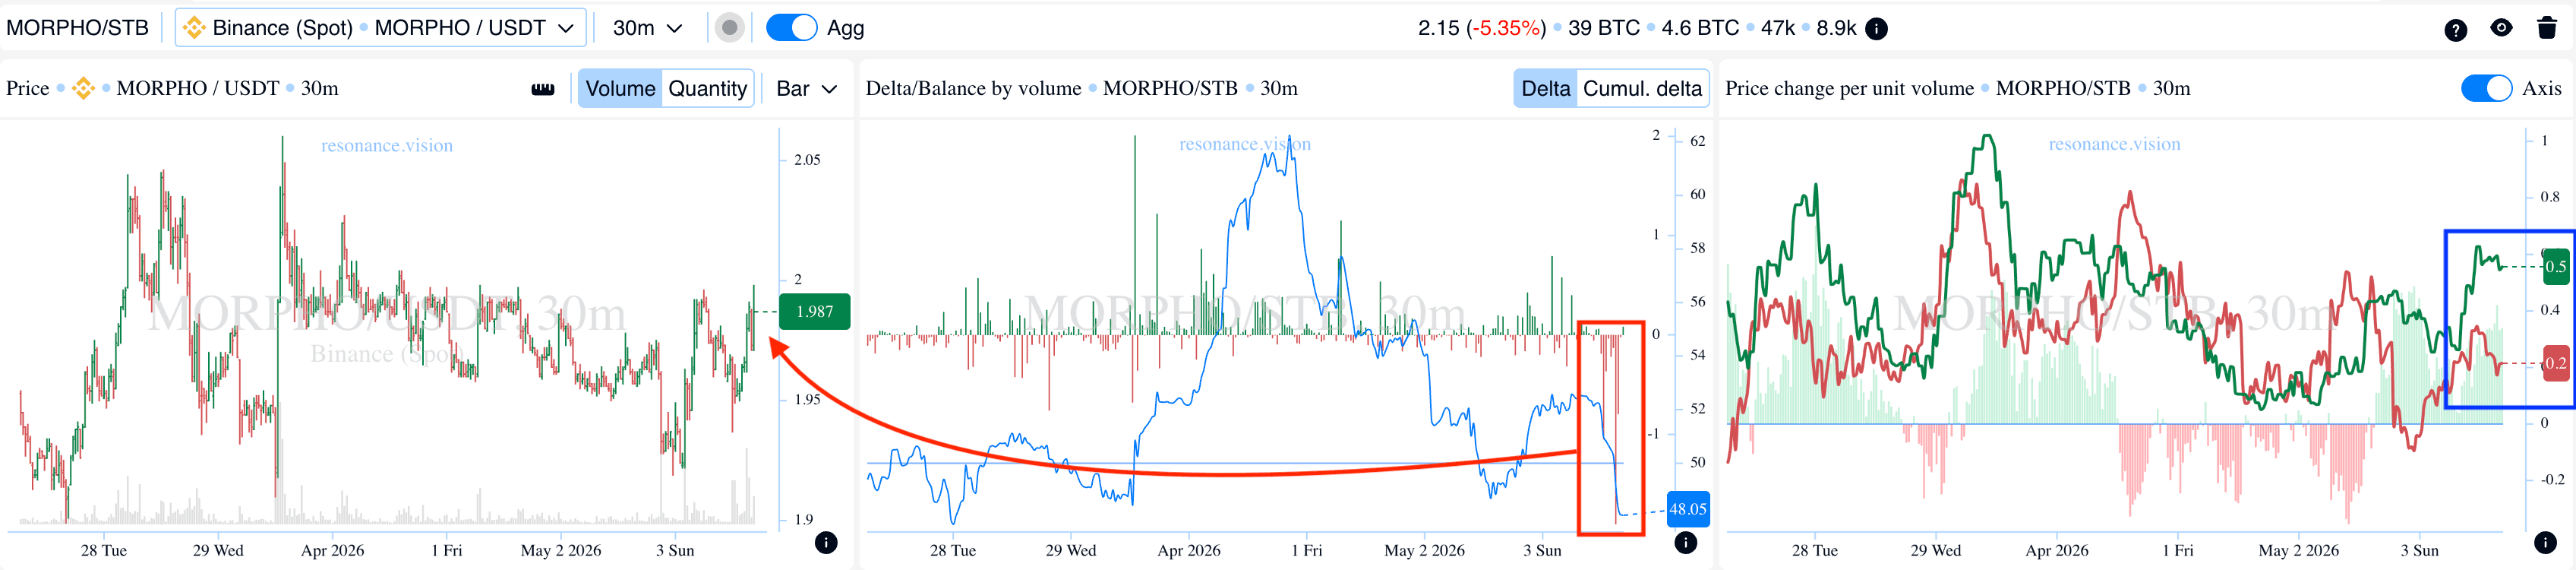The height and width of the screenshot is (570, 2576).
Task: Click the red 0.2 value tag
Action: (x=2556, y=363)
